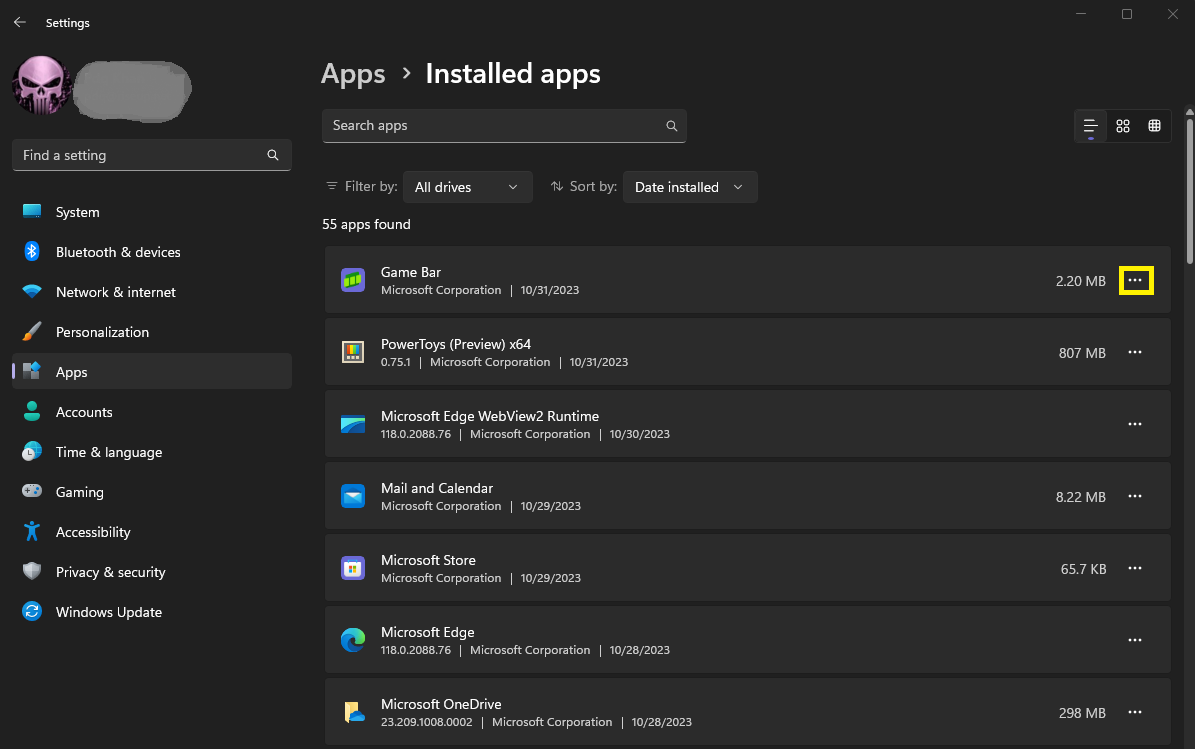Click the Apps breadcrumb link
Screen dimensions: 1195x749
[353, 74]
